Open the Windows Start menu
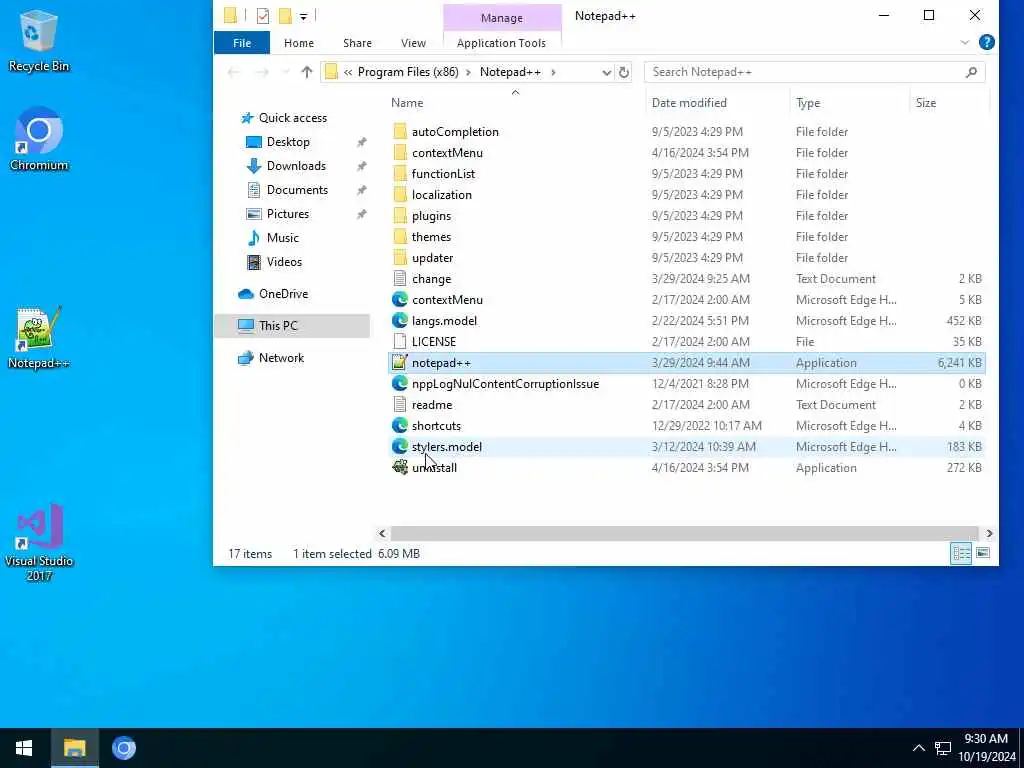The image size is (1024, 768). pyautogui.click(x=24, y=748)
